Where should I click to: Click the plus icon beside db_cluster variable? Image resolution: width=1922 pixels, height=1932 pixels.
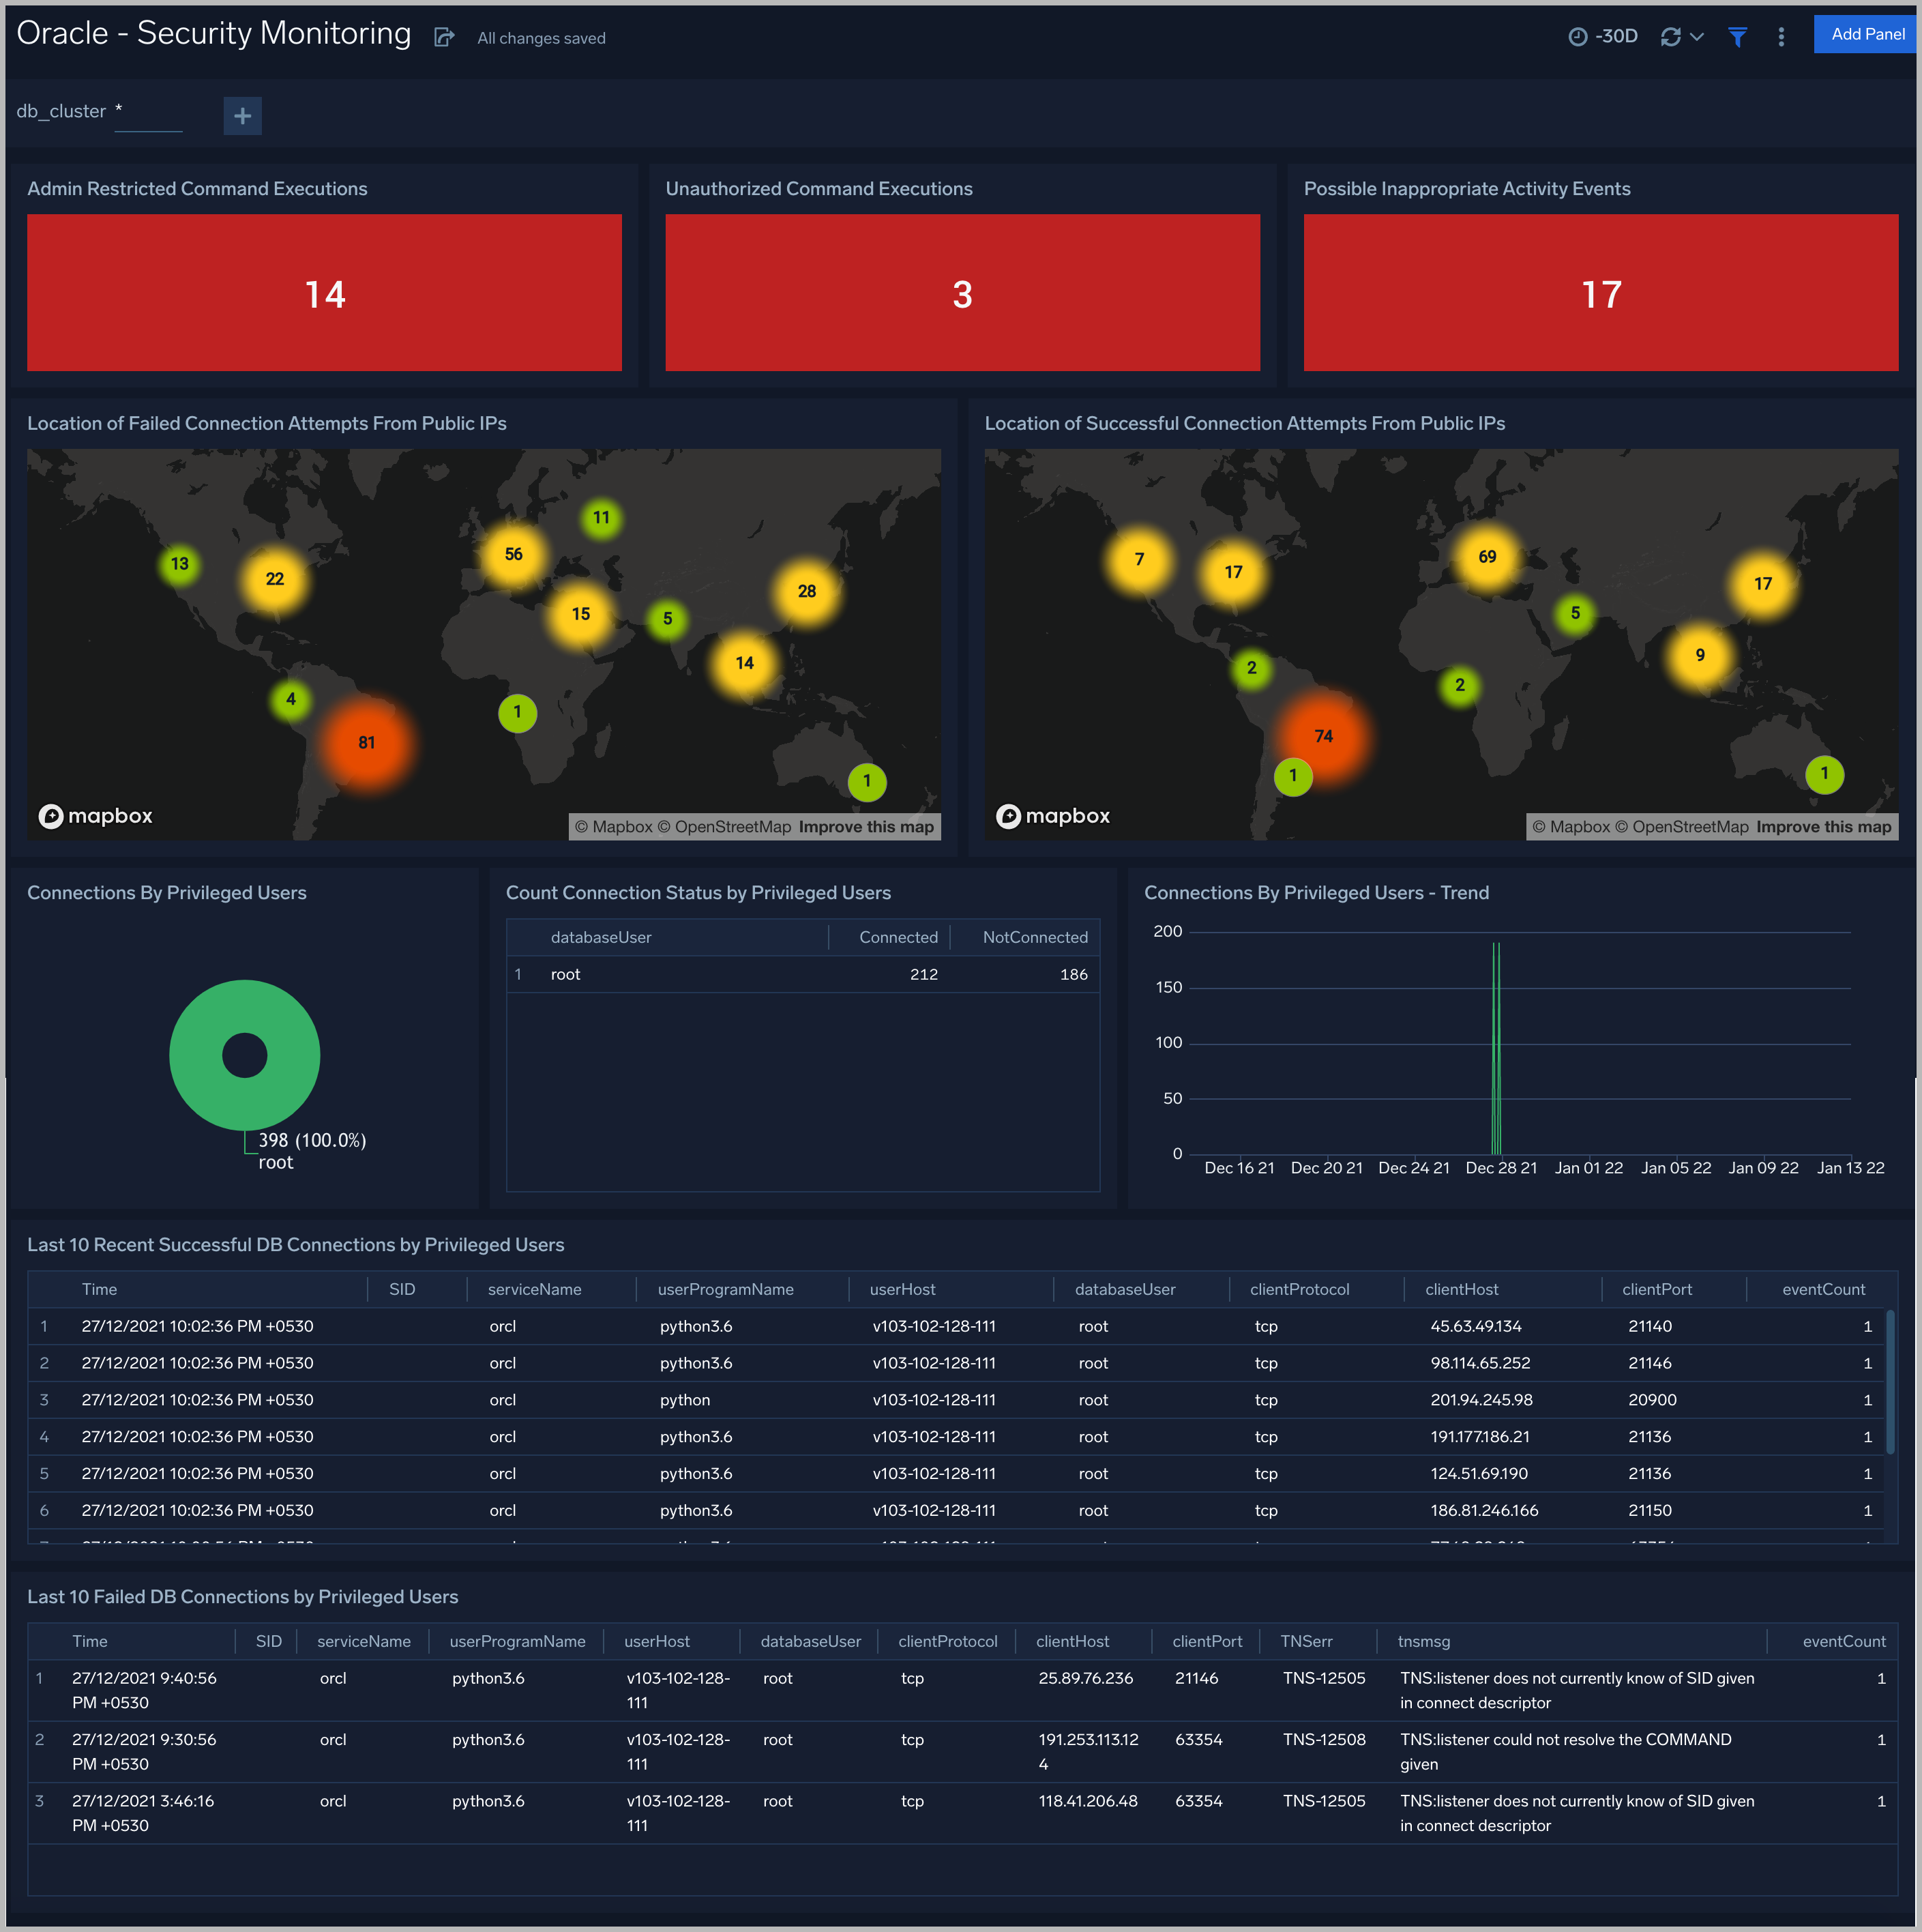point(242,116)
